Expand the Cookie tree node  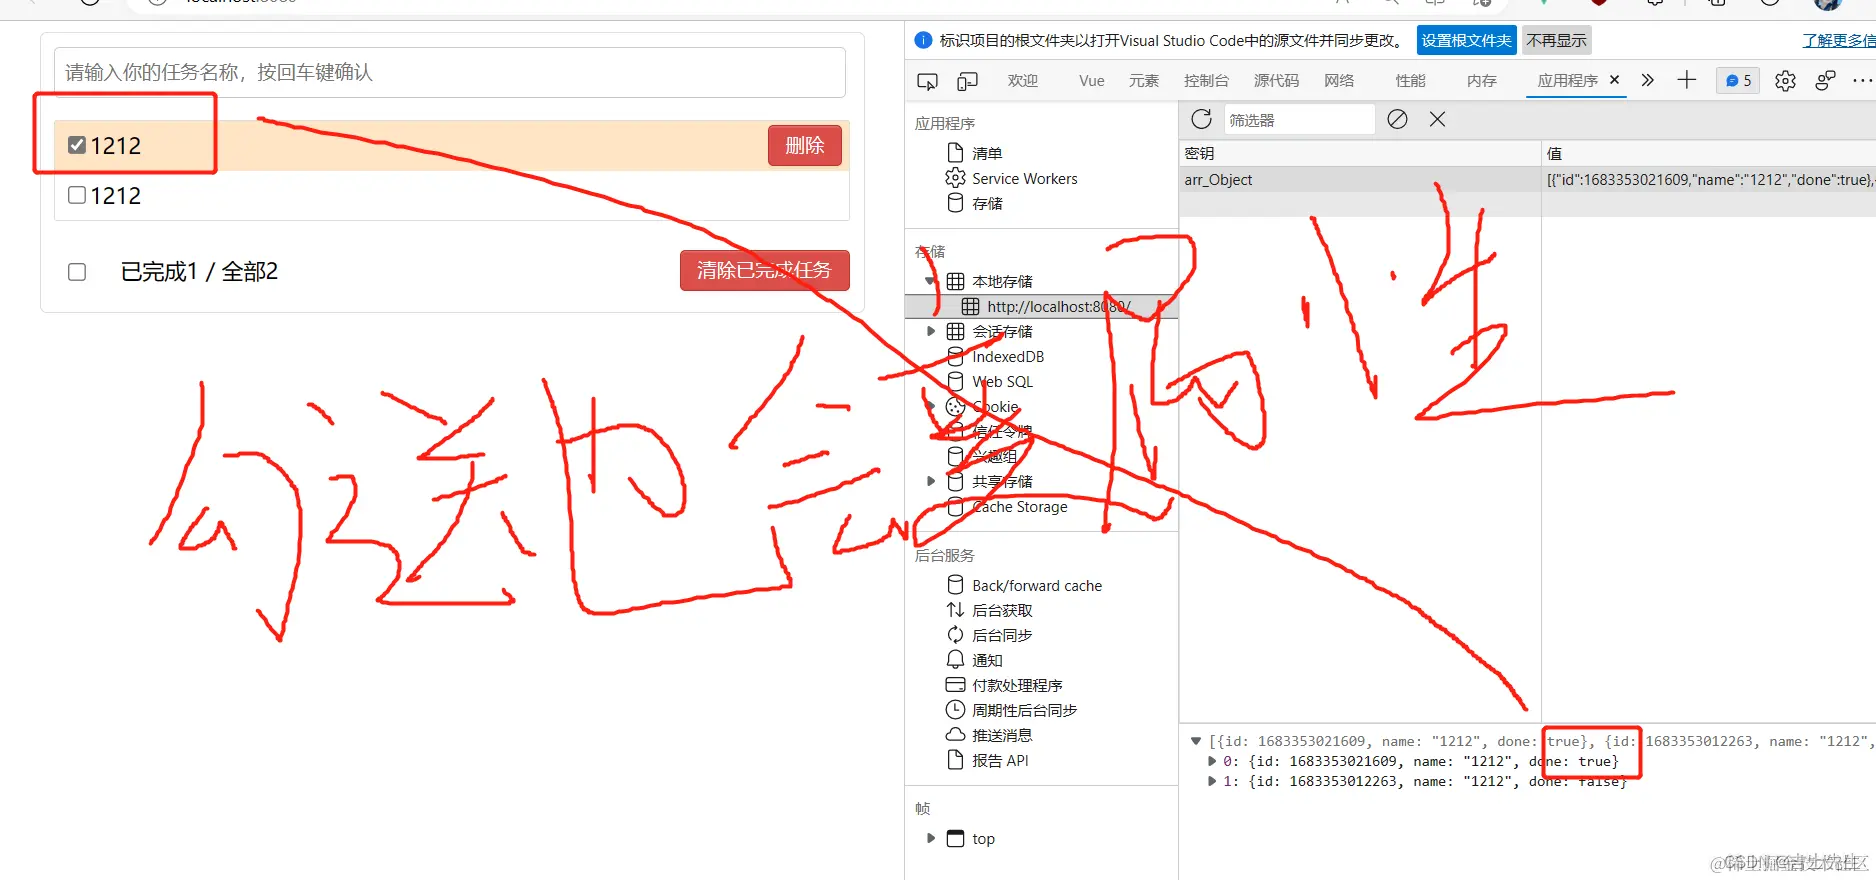pyautogui.click(x=931, y=406)
